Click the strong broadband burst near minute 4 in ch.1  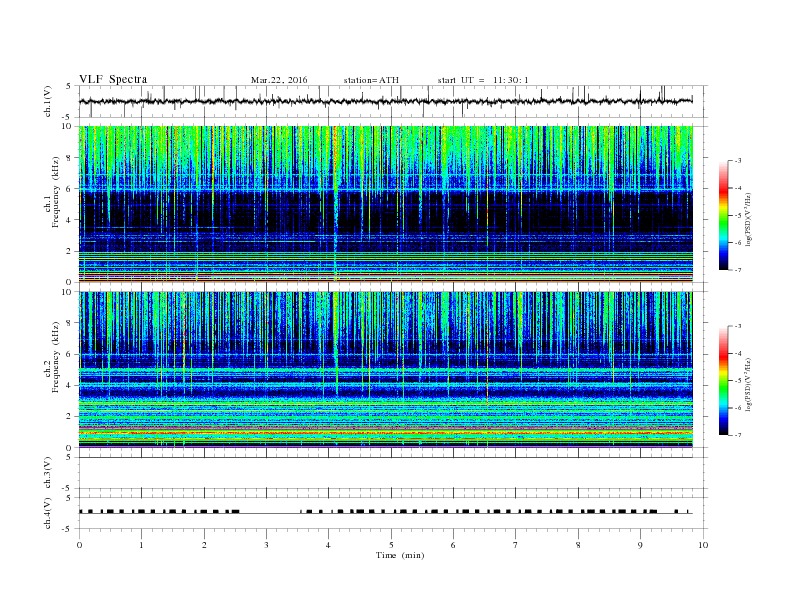click(334, 202)
